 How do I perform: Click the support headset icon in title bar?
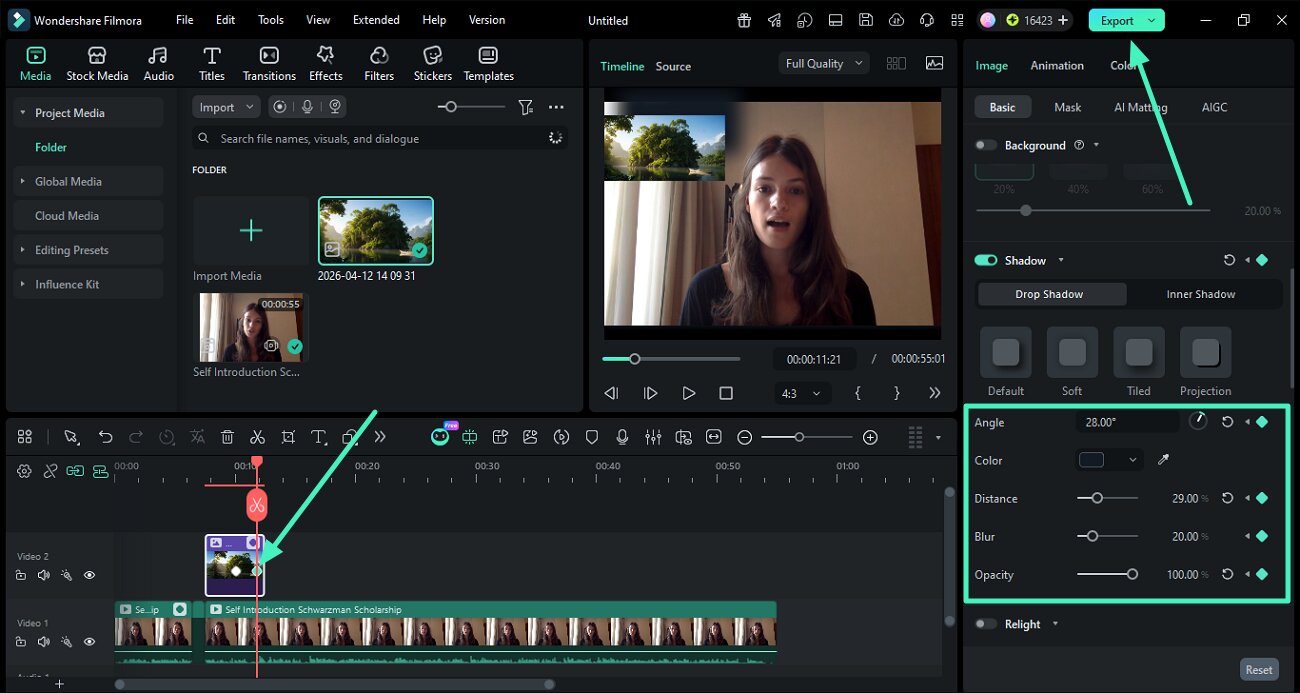pos(927,20)
